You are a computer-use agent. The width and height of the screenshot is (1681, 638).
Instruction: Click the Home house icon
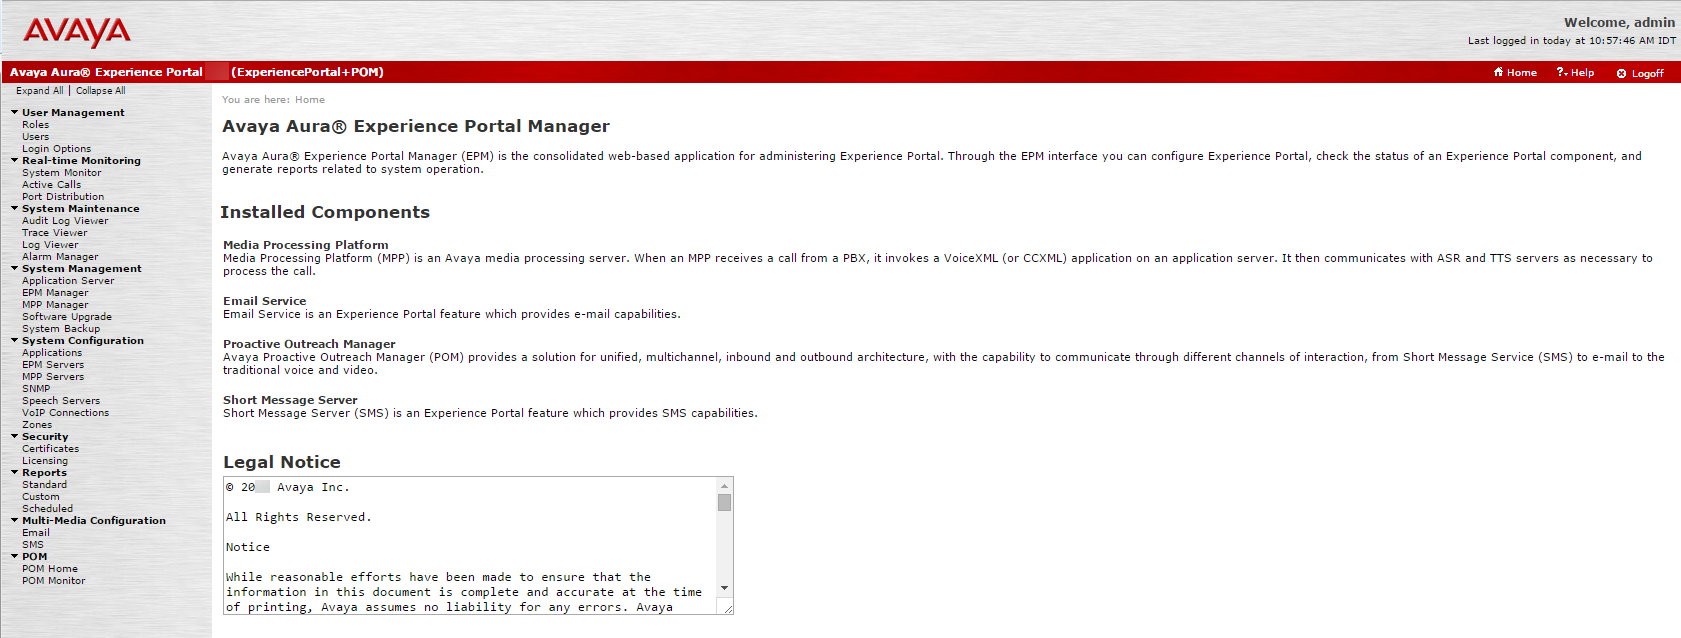[1498, 72]
